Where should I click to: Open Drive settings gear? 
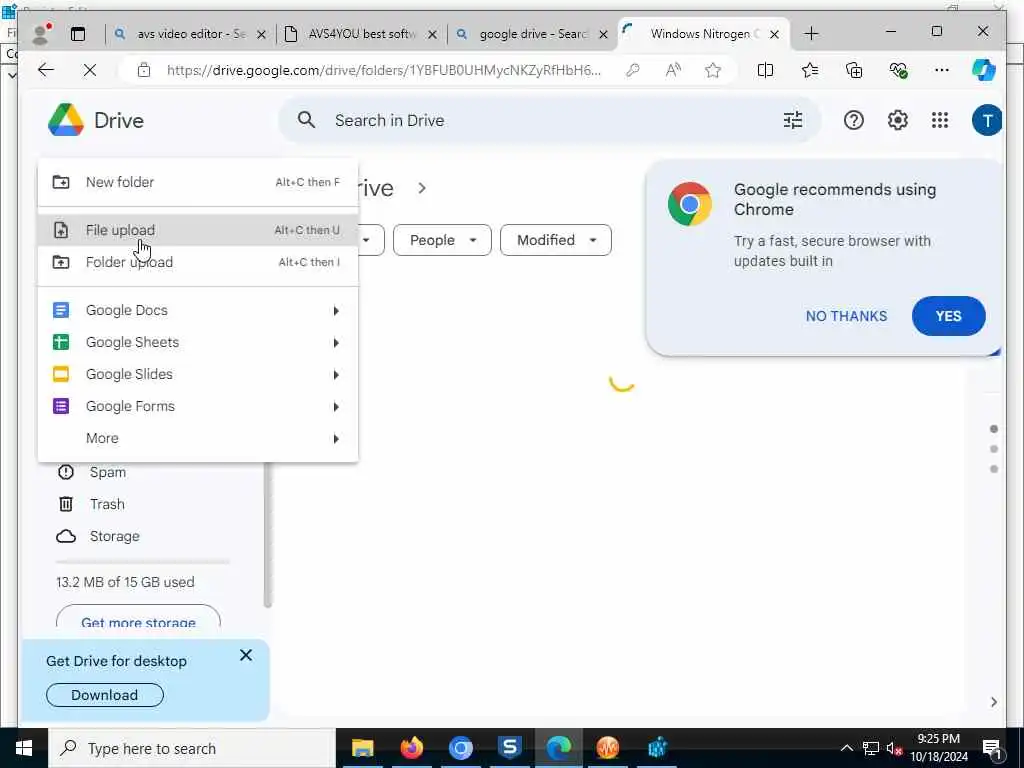tap(897, 120)
